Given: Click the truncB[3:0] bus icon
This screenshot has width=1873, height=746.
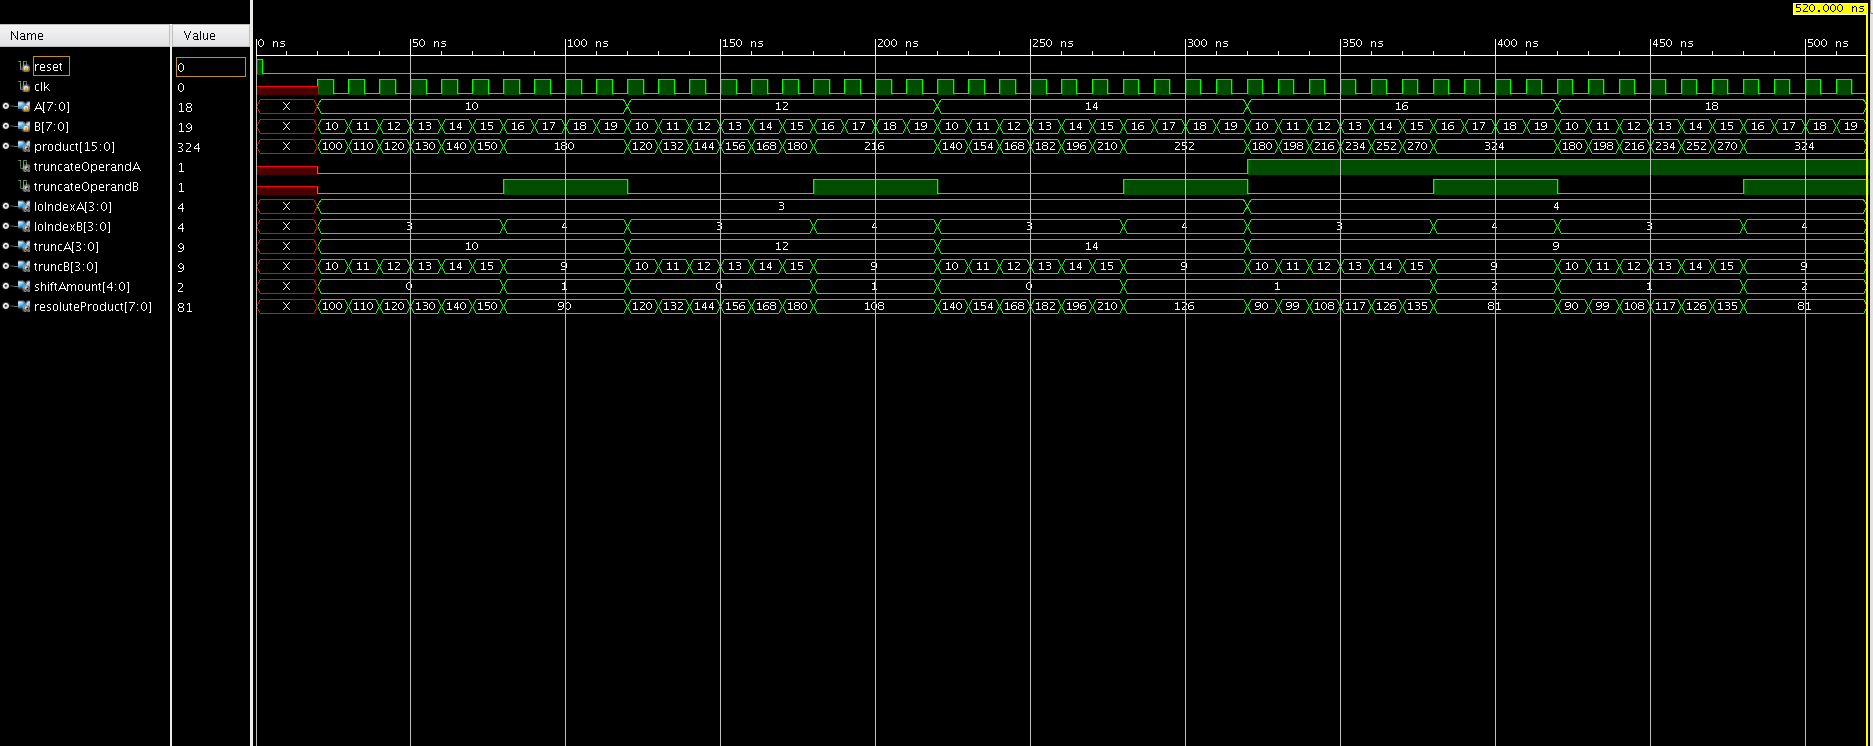Looking at the screenshot, I should 22,266.
